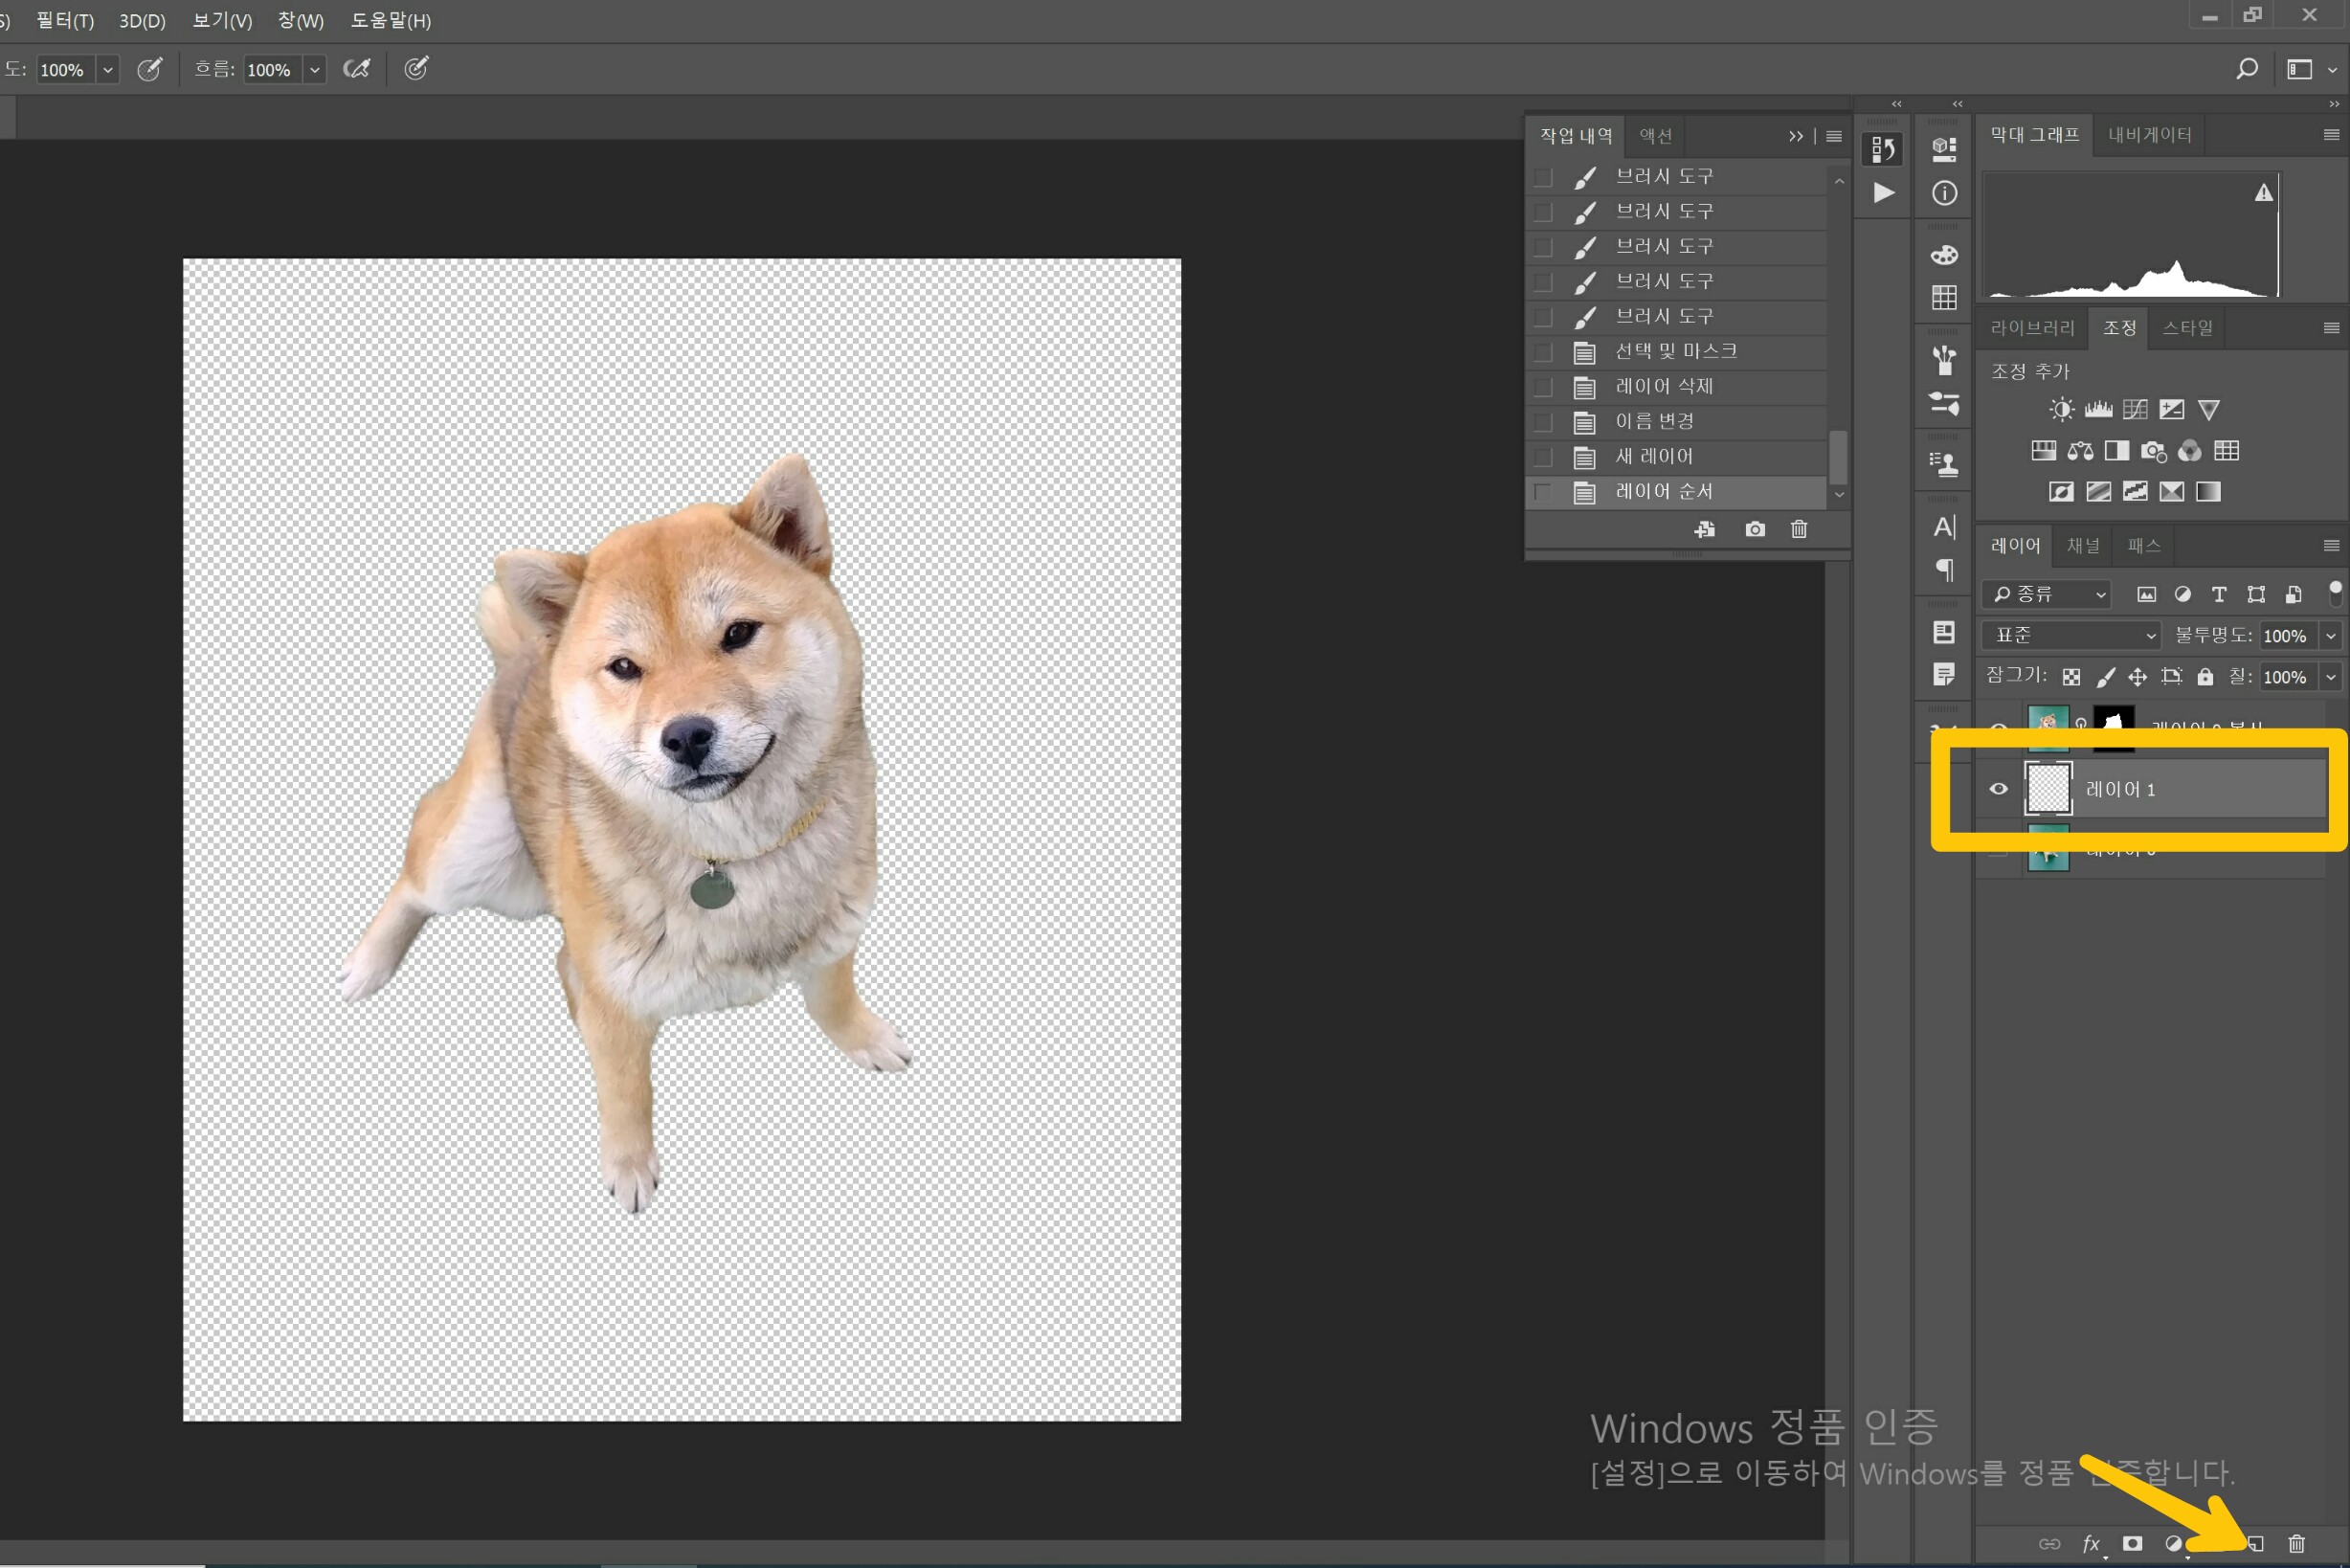Click the 레이어 1 thumbnail
Viewport: 2350px width, 1568px height.
tap(2047, 789)
